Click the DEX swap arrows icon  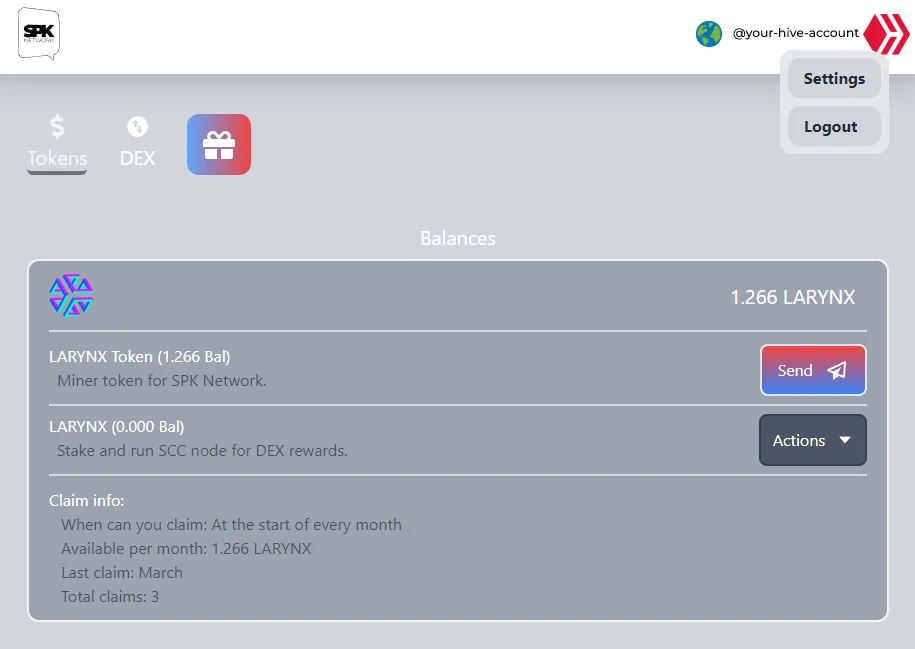pos(138,126)
